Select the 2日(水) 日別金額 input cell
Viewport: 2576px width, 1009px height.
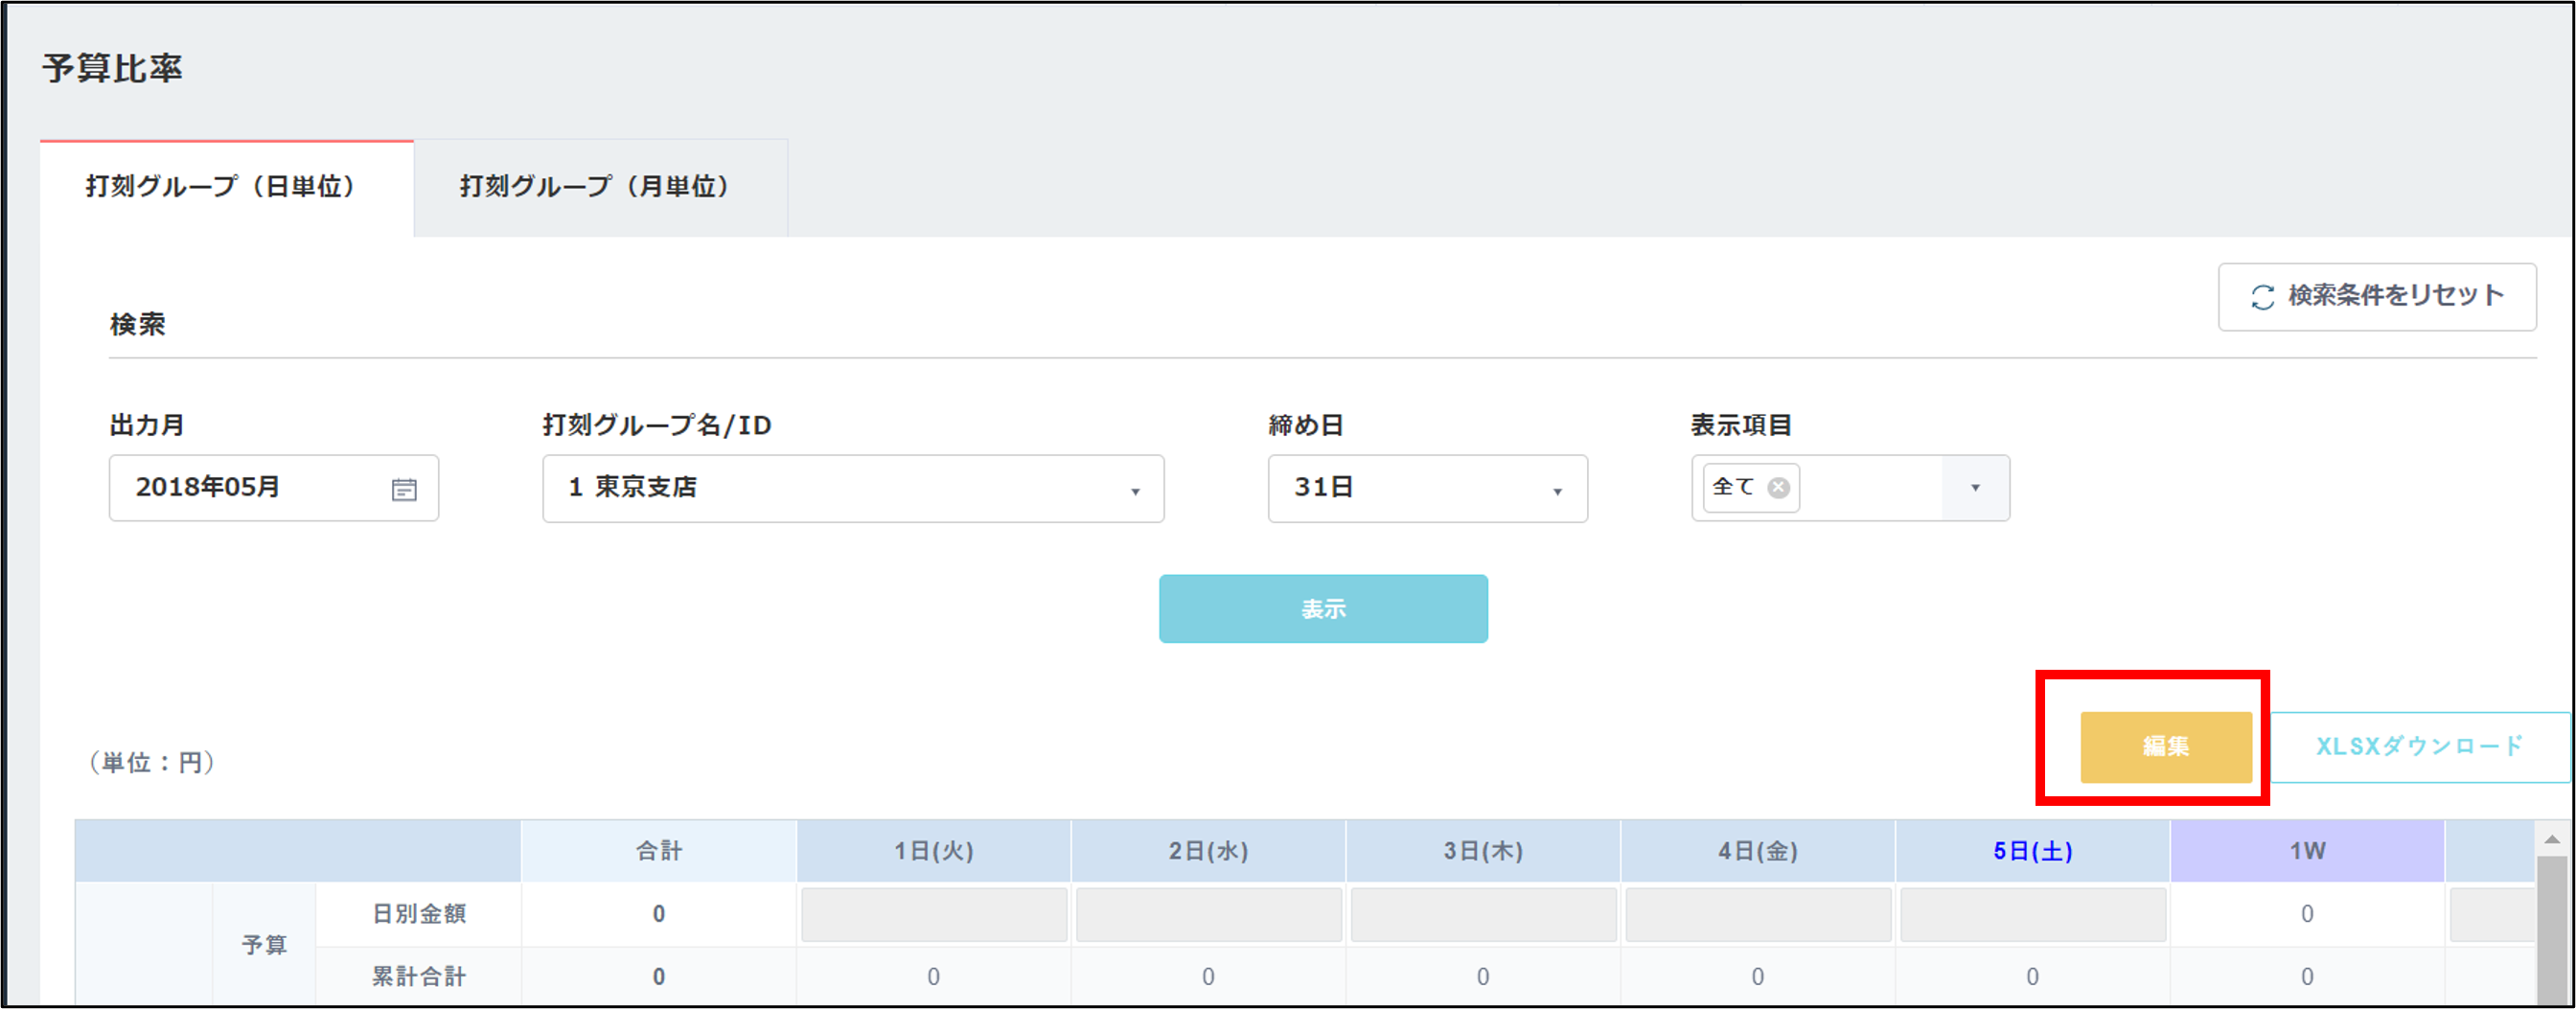1208,914
